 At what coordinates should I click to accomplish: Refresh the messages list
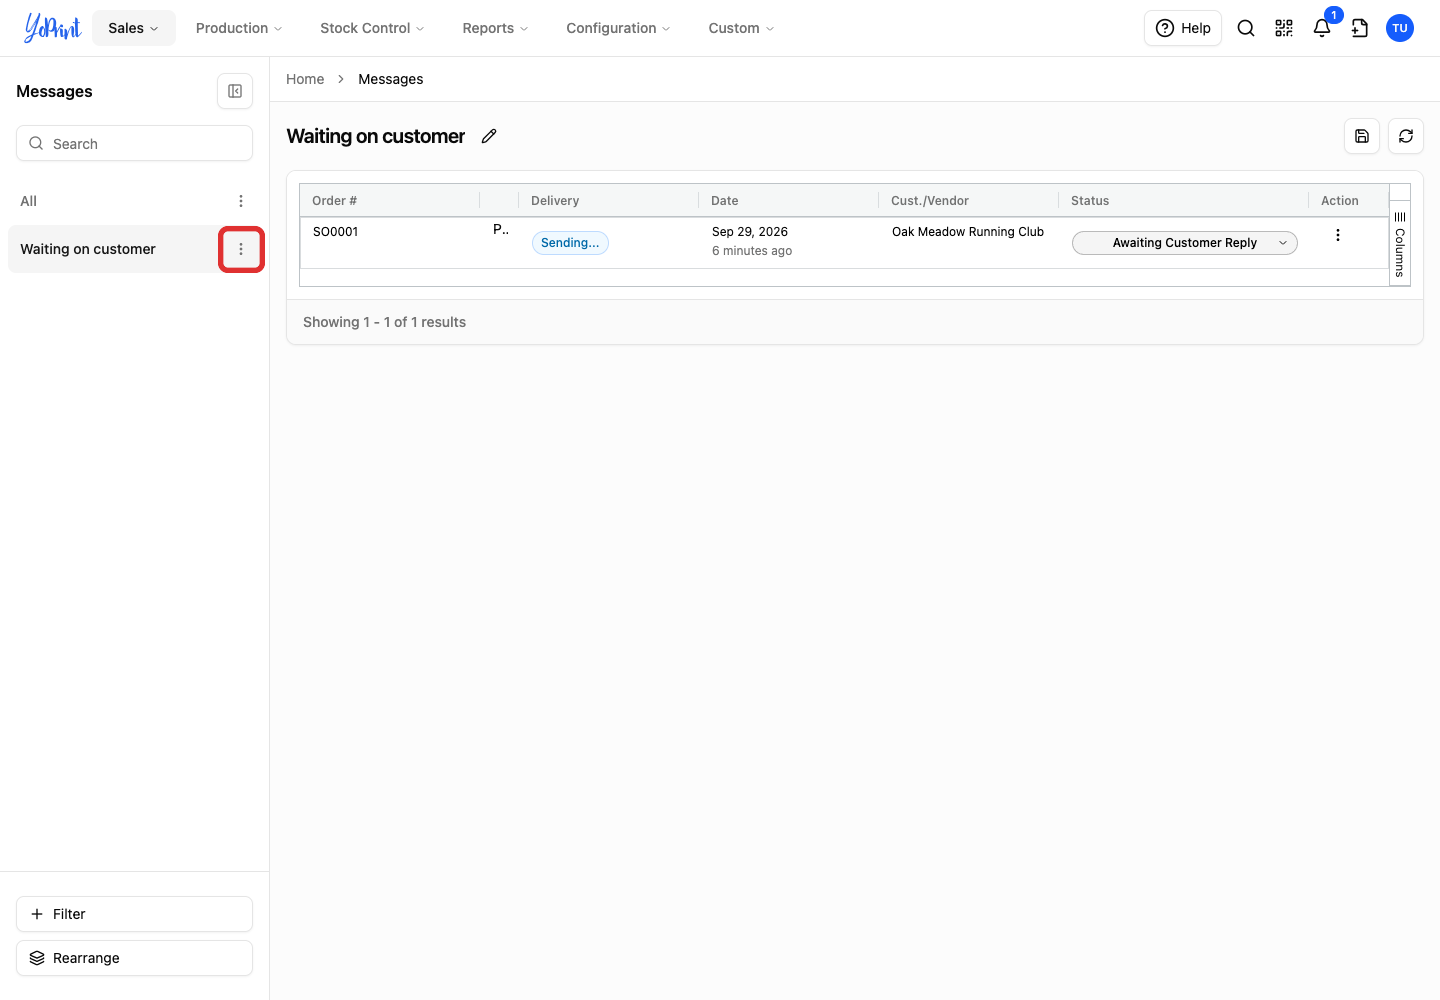coord(1406,136)
